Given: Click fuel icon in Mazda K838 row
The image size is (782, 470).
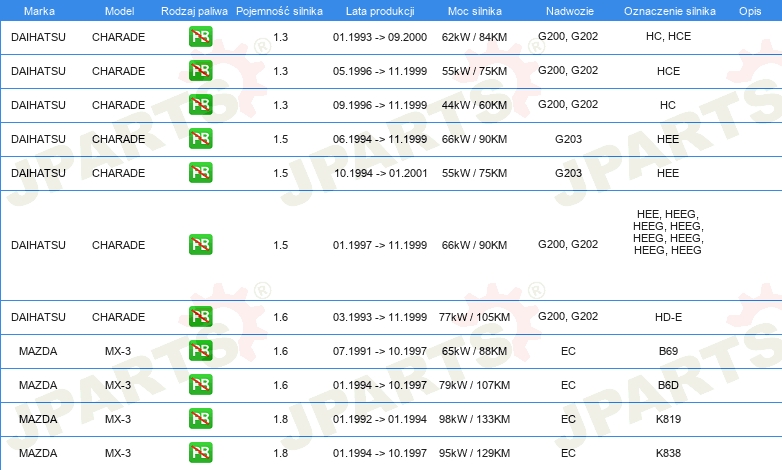Looking at the screenshot, I should pos(200,452).
